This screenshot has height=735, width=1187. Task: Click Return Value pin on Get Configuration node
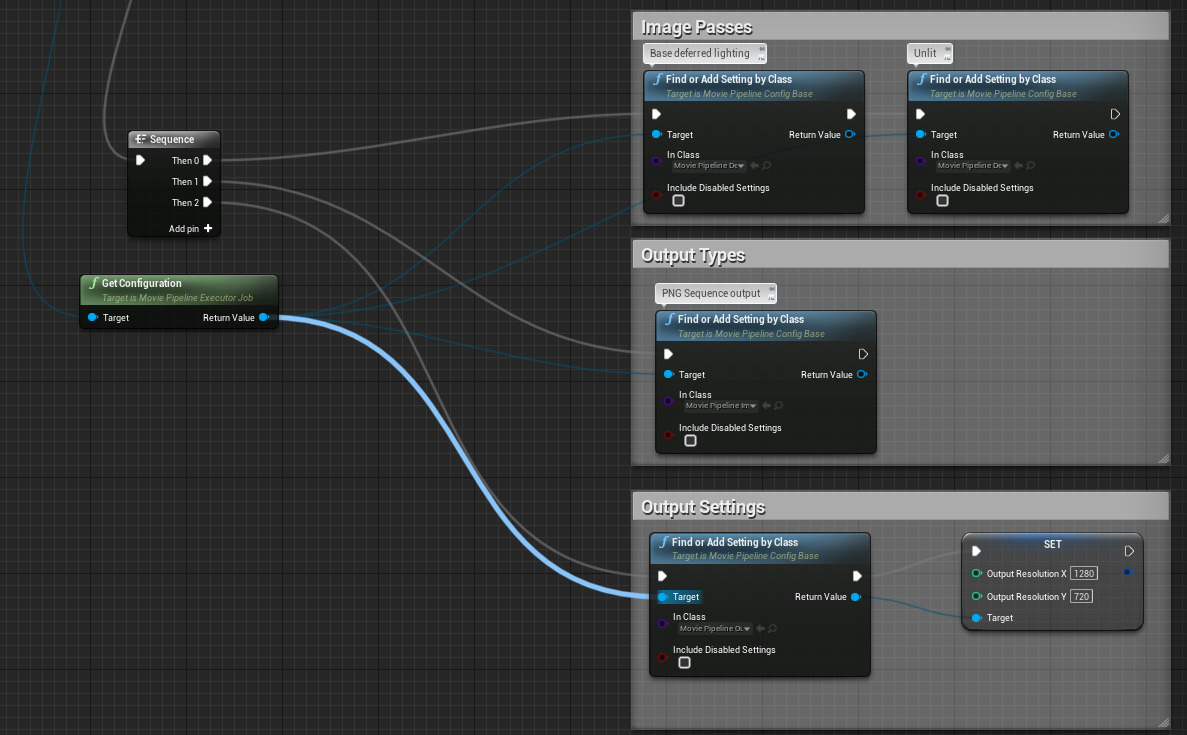point(263,318)
